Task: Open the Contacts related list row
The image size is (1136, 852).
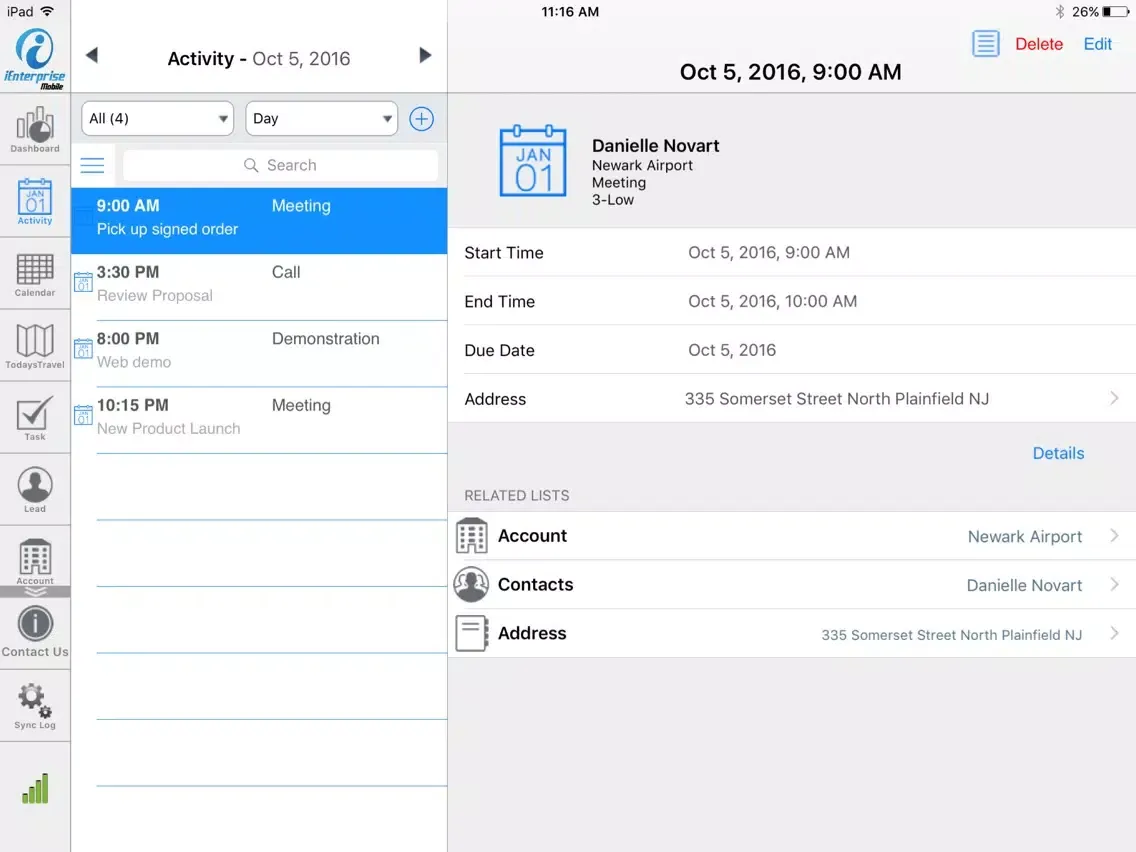Action: [x=792, y=585]
